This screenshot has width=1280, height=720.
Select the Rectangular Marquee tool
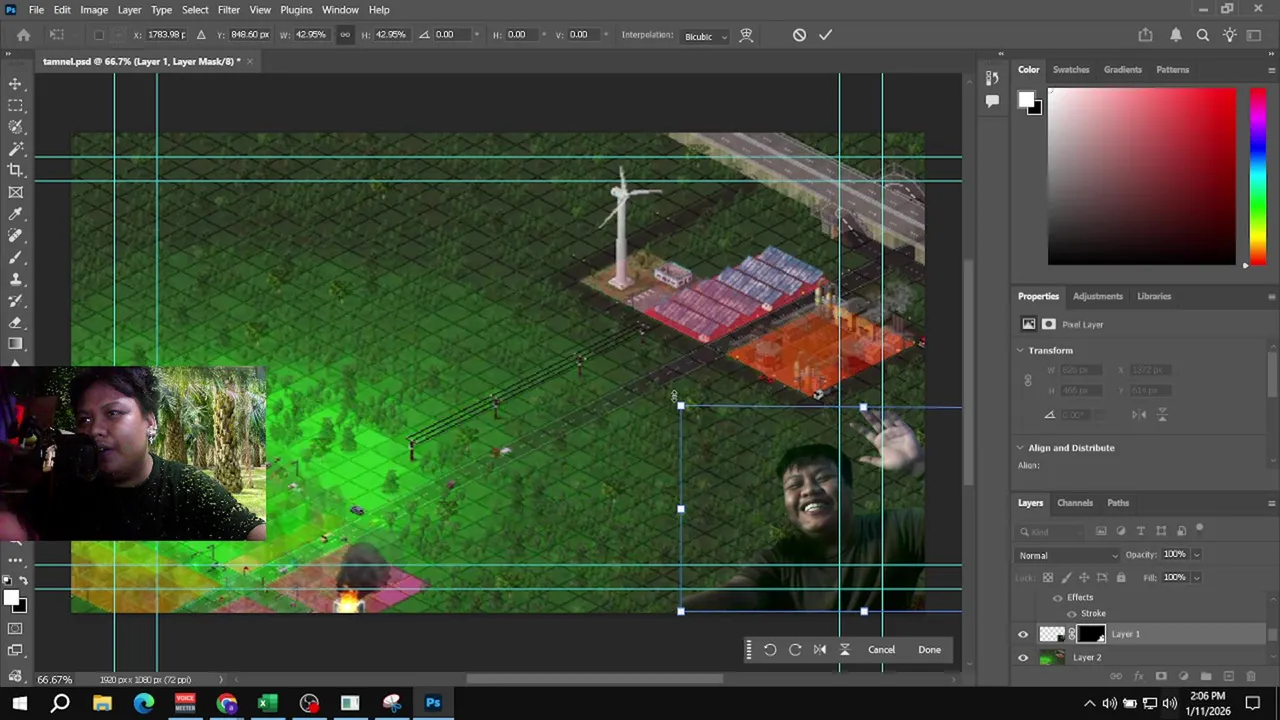click(15, 105)
